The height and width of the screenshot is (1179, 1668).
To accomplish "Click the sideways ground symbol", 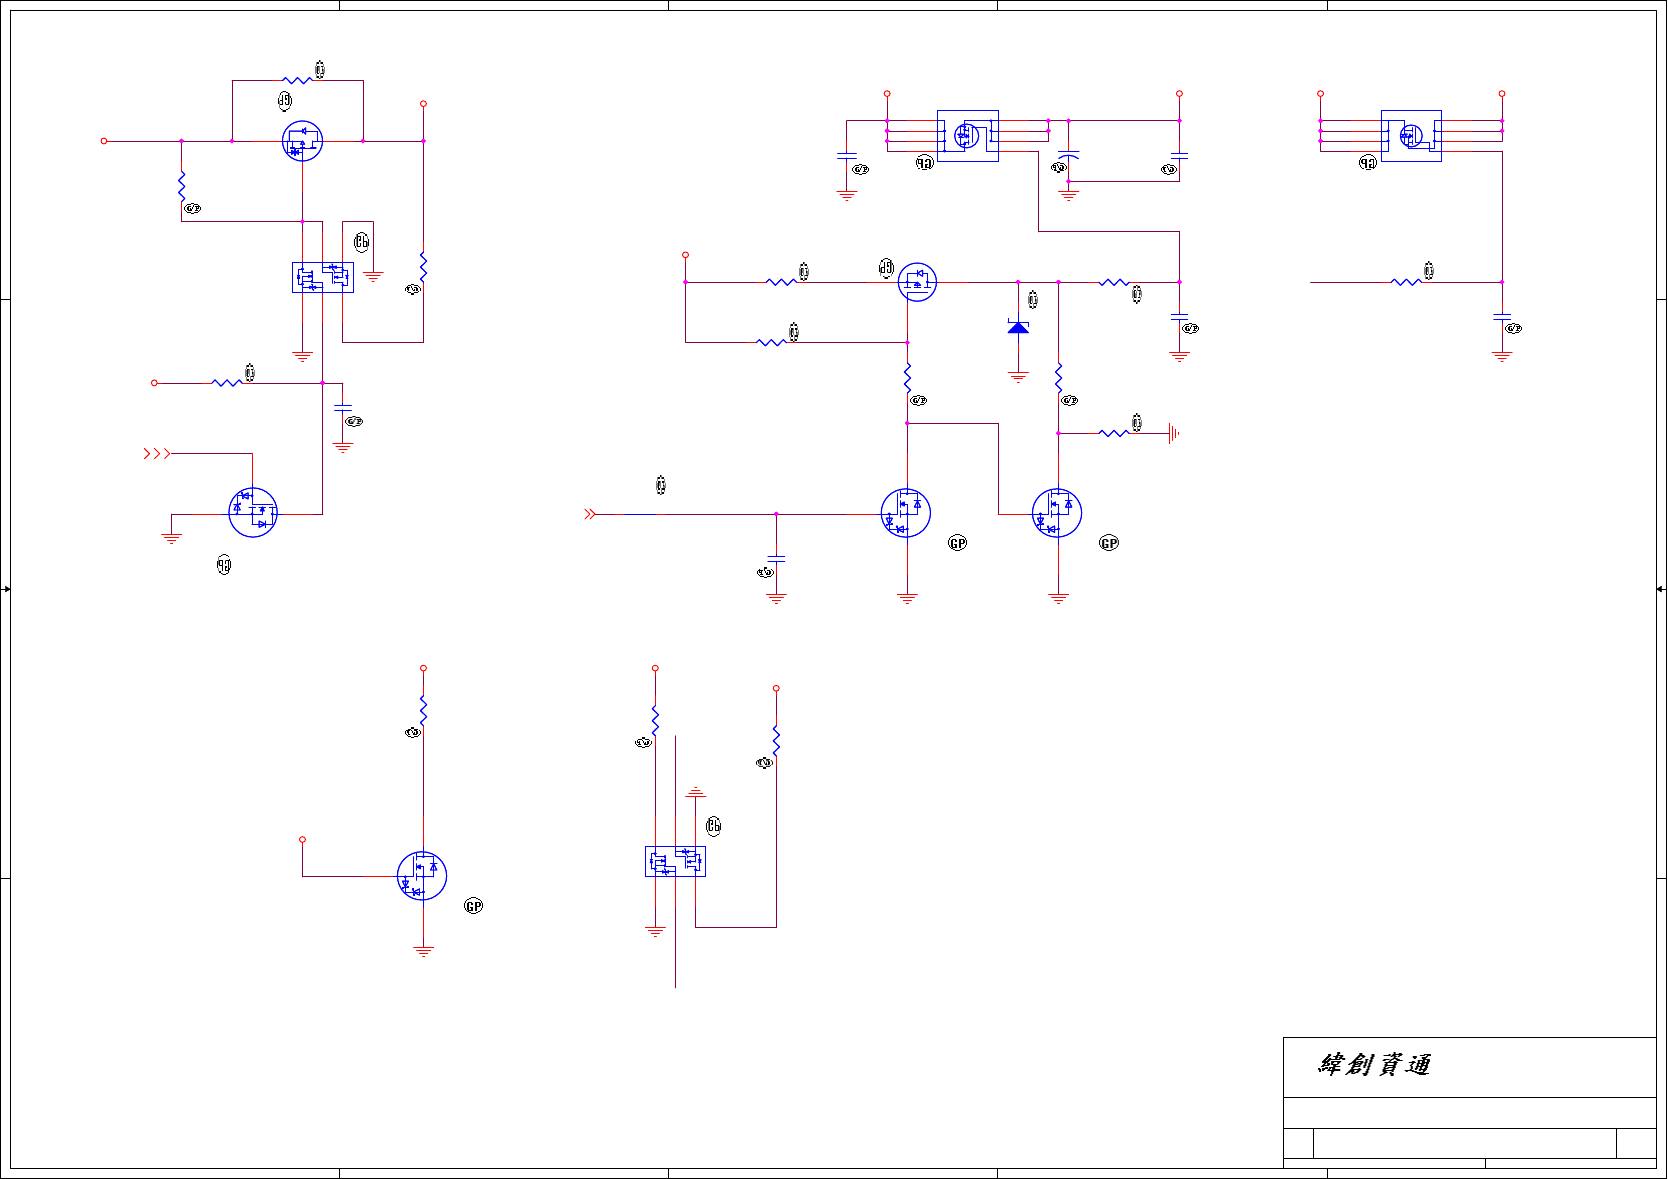I will 1174,433.
